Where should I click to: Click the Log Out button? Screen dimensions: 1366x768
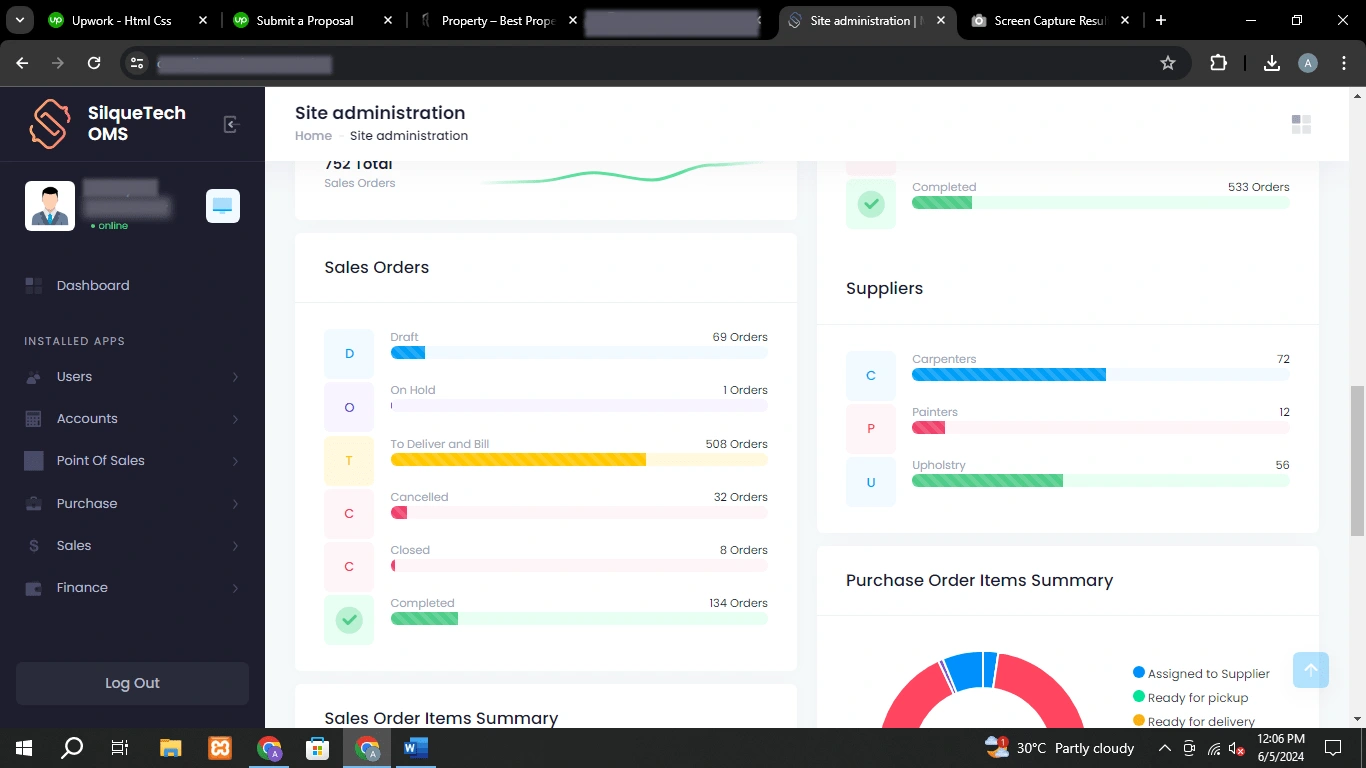point(132,683)
